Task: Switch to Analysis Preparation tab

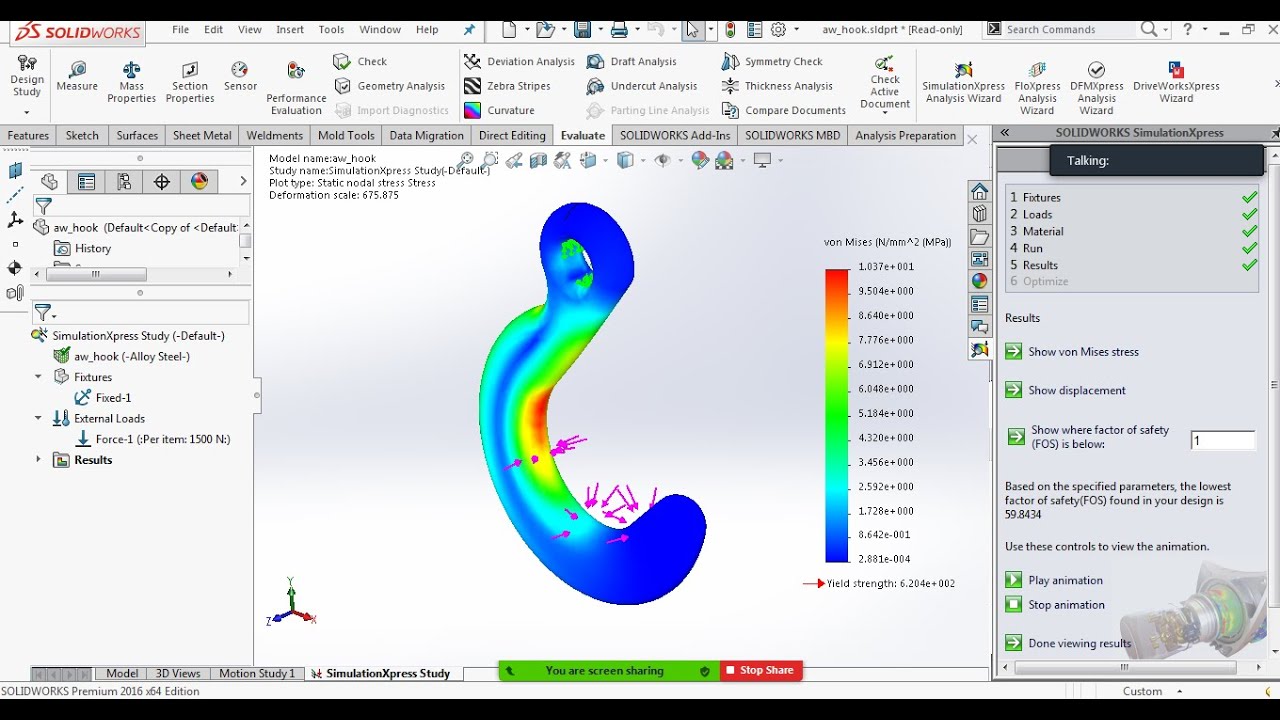Action: [x=906, y=135]
